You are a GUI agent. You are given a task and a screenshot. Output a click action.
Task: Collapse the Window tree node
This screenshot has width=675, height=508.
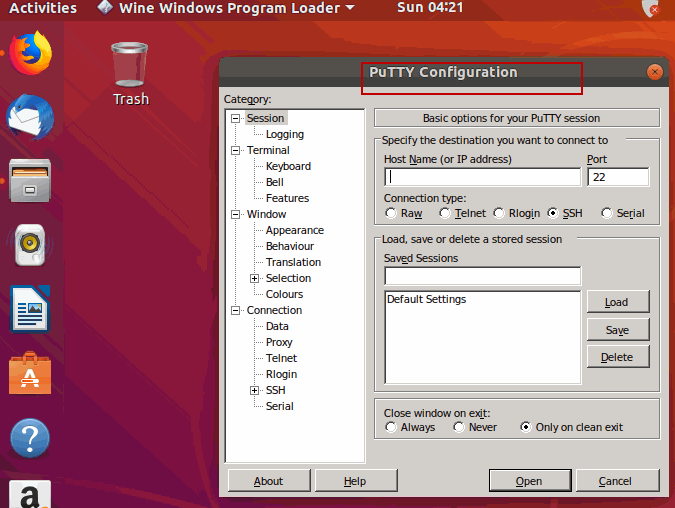235,214
